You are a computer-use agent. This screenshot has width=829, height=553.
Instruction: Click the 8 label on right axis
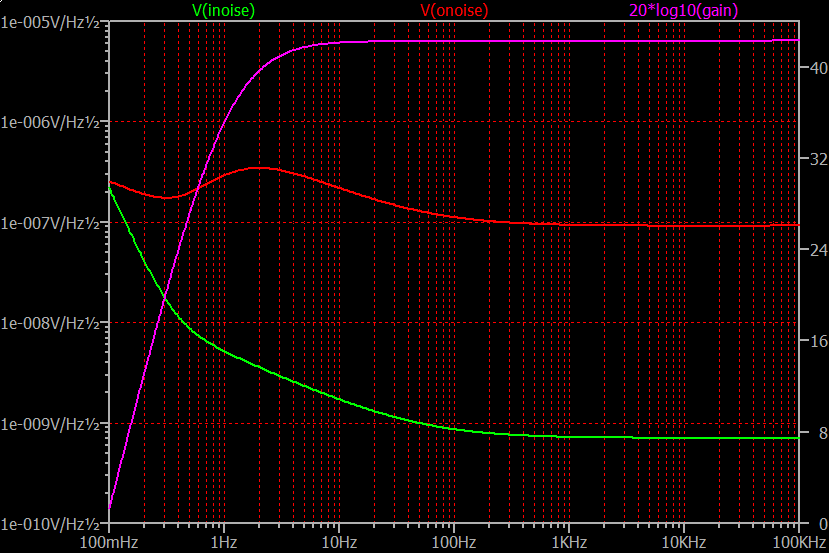[x=823, y=433]
